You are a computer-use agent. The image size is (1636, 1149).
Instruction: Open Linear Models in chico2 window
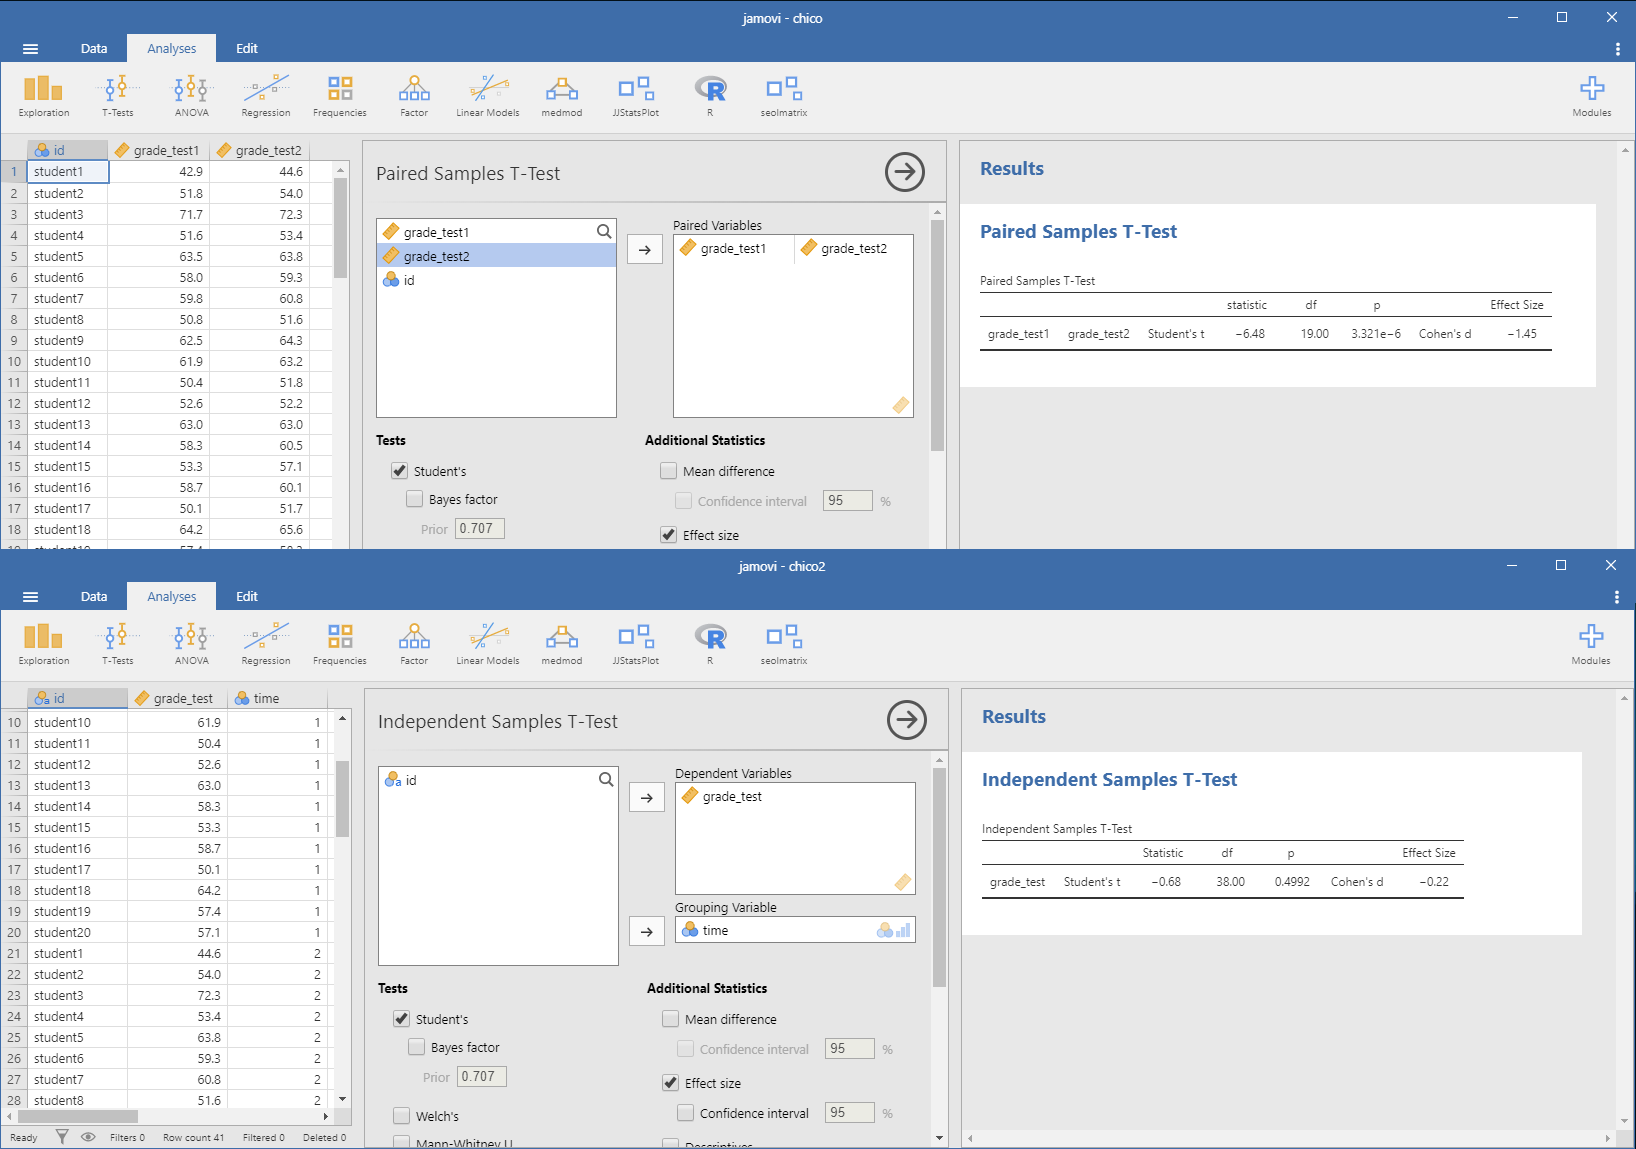(x=488, y=645)
